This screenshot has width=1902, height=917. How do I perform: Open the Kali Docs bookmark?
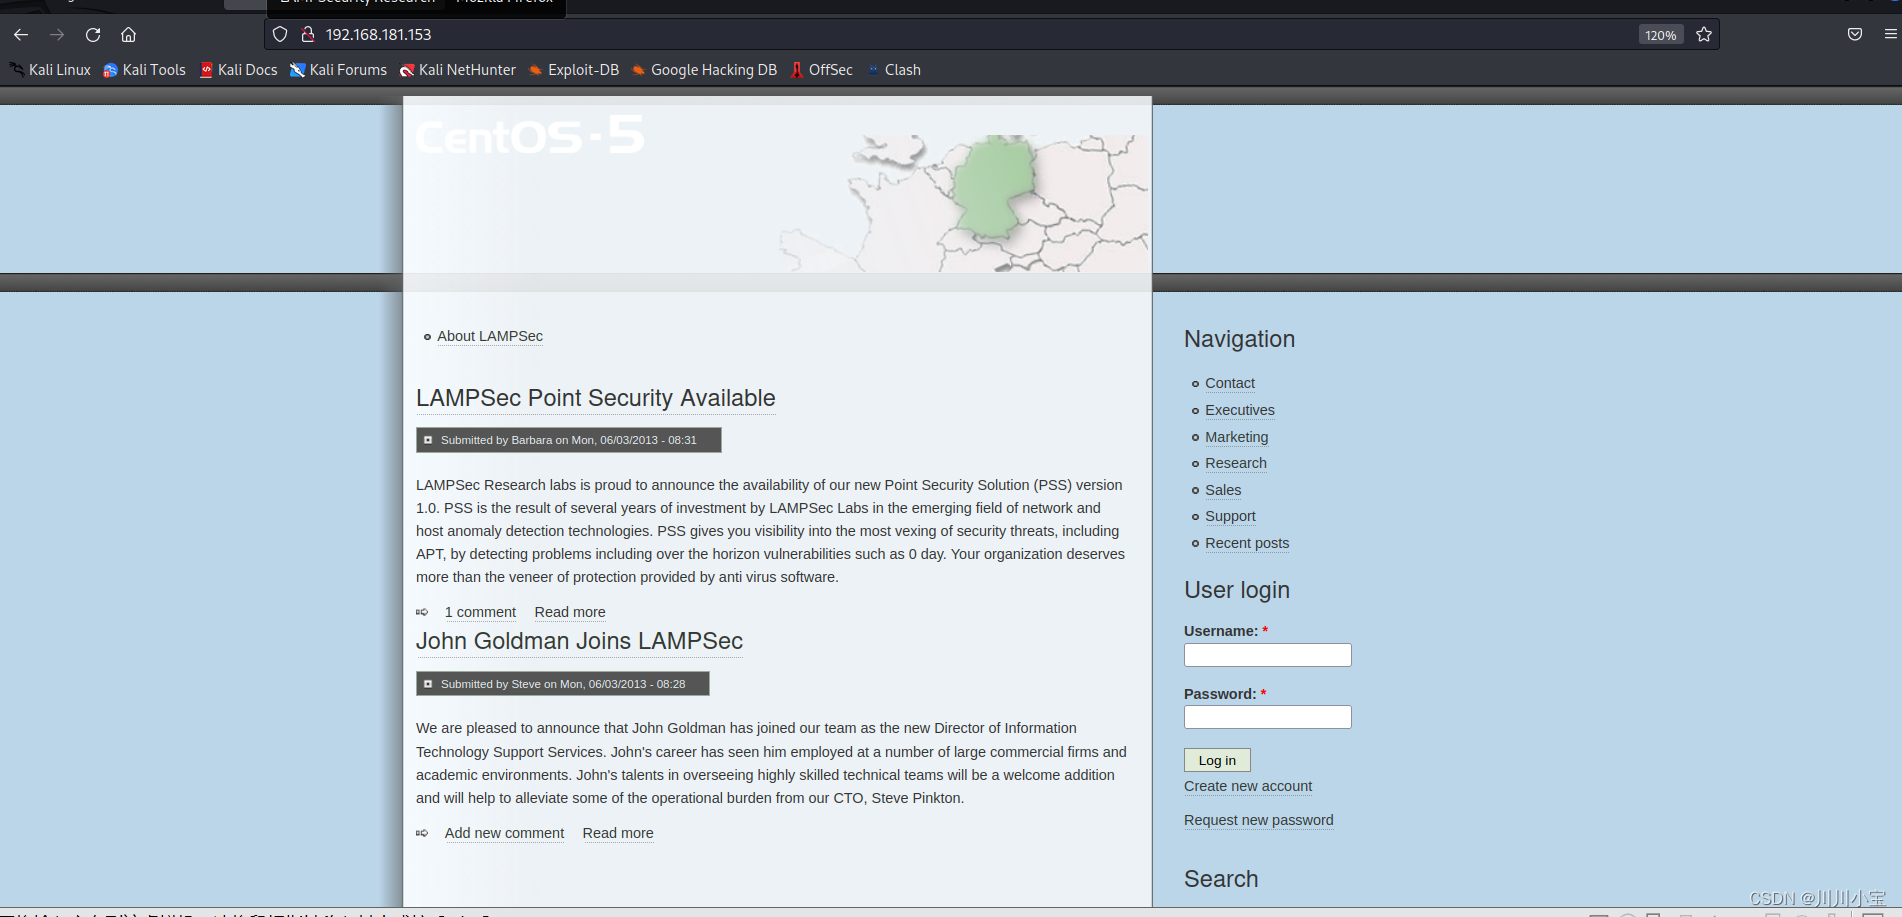coord(238,70)
